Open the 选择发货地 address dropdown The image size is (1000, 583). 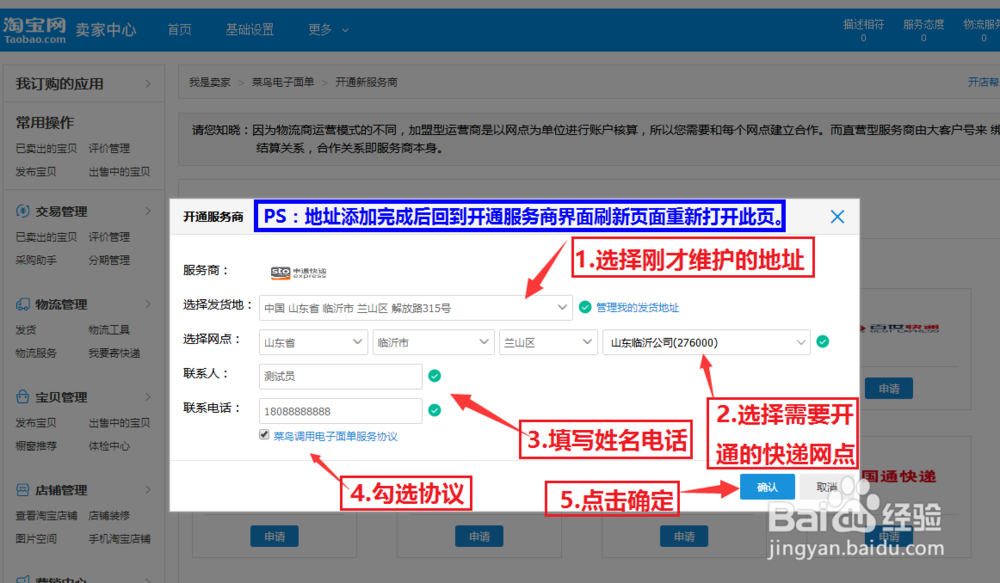[x=414, y=308]
